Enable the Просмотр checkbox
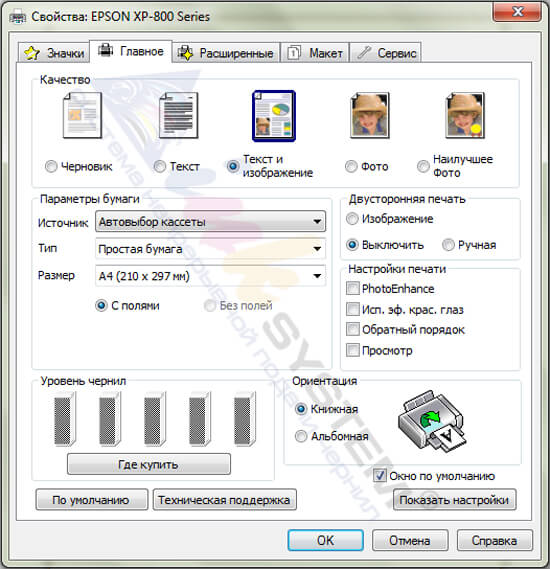Image resolution: width=550 pixels, height=569 pixels. (x=353, y=350)
